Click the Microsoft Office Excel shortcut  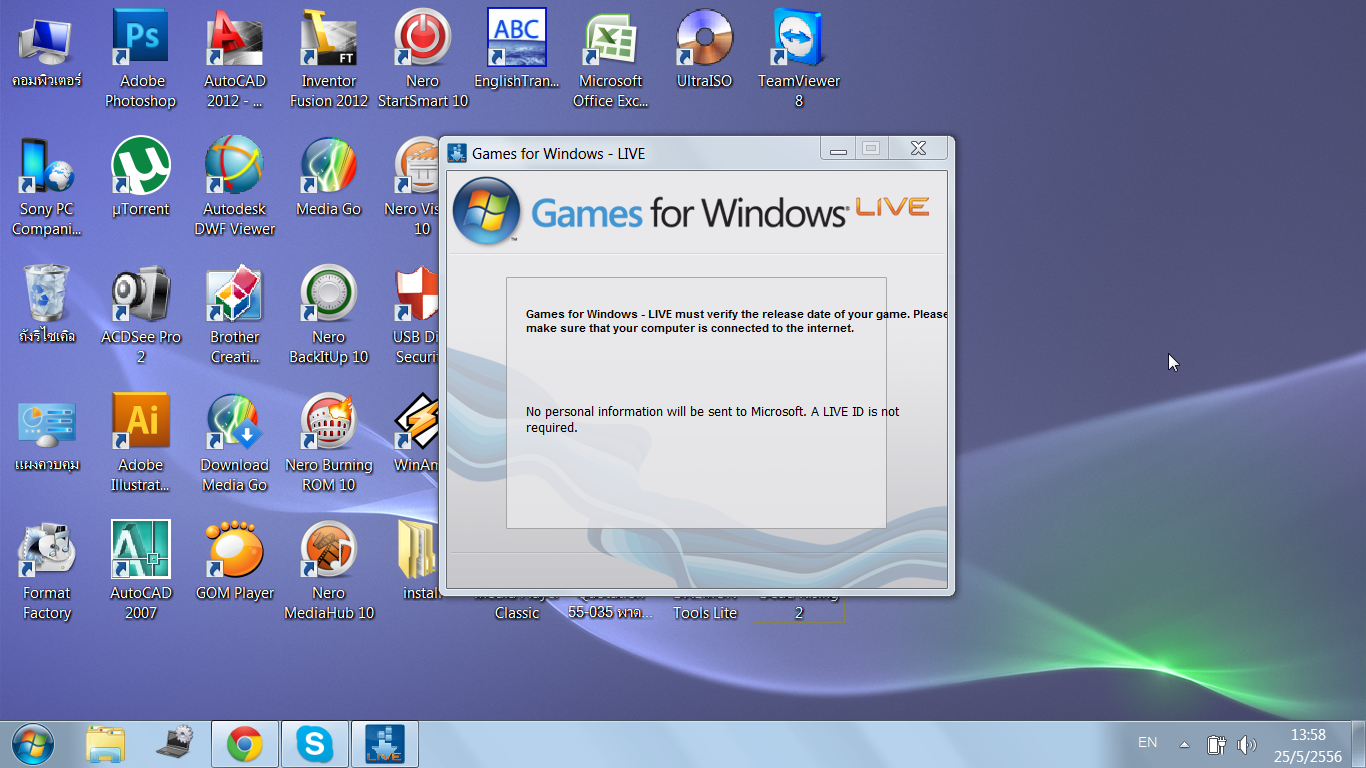pos(611,60)
